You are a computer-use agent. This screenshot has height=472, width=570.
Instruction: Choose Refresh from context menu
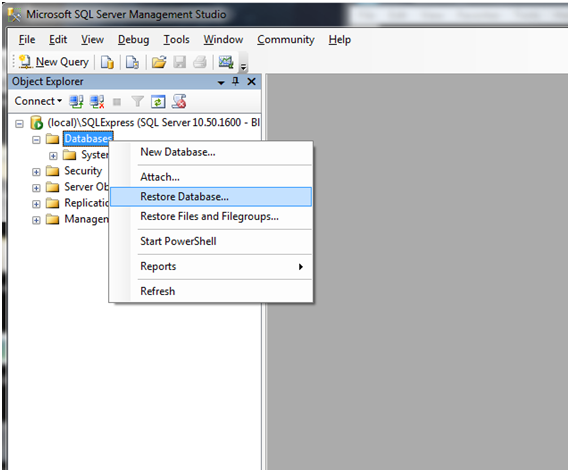tap(211, 291)
